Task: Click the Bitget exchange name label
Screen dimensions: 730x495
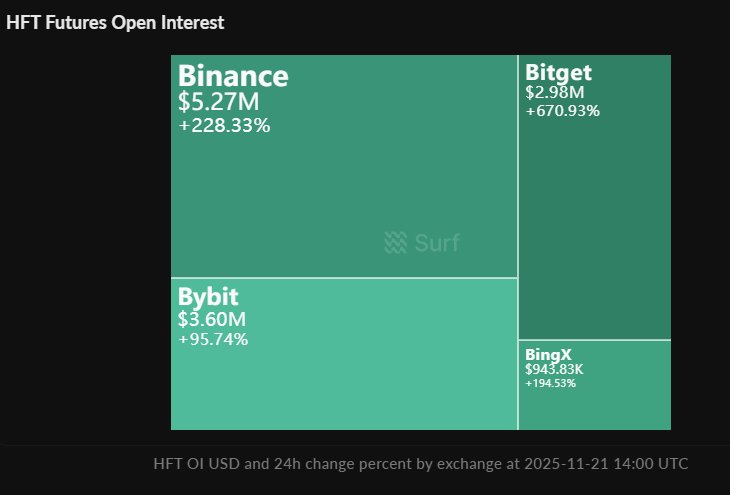Action: click(x=558, y=73)
